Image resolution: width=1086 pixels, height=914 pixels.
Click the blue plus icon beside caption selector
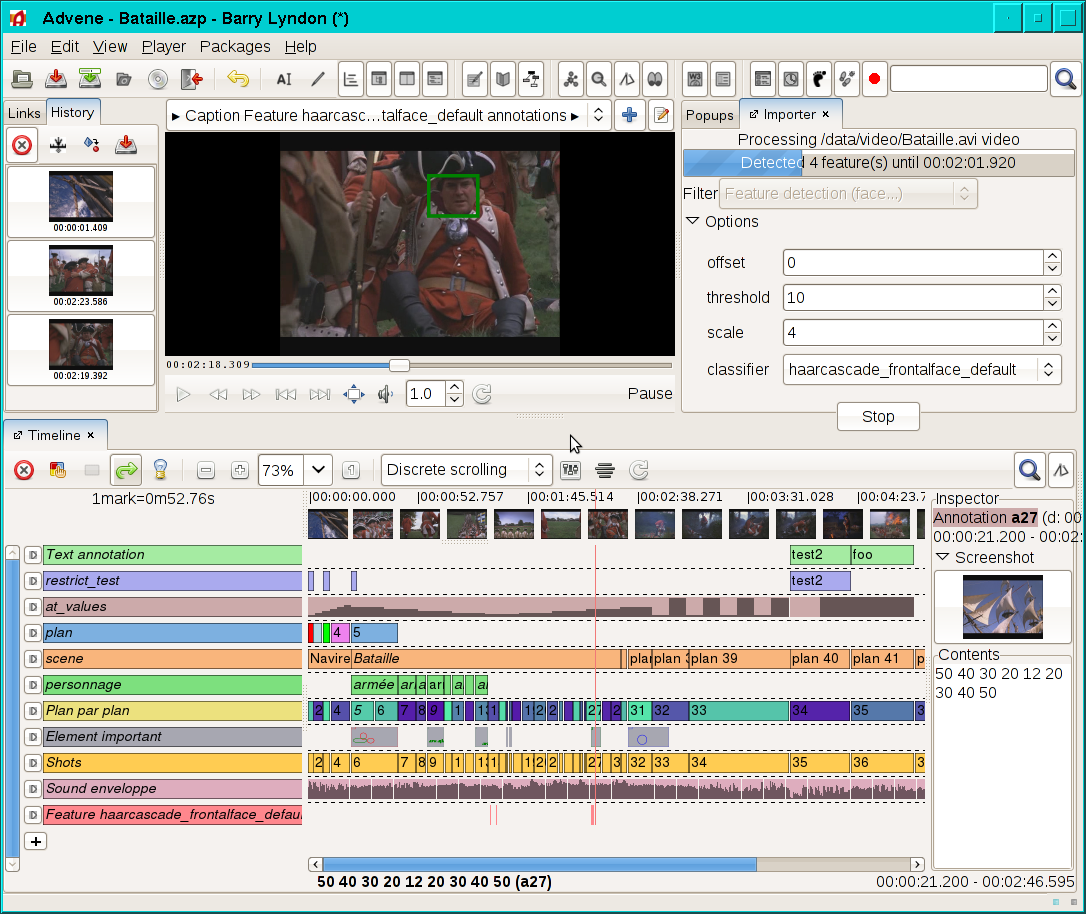click(629, 116)
